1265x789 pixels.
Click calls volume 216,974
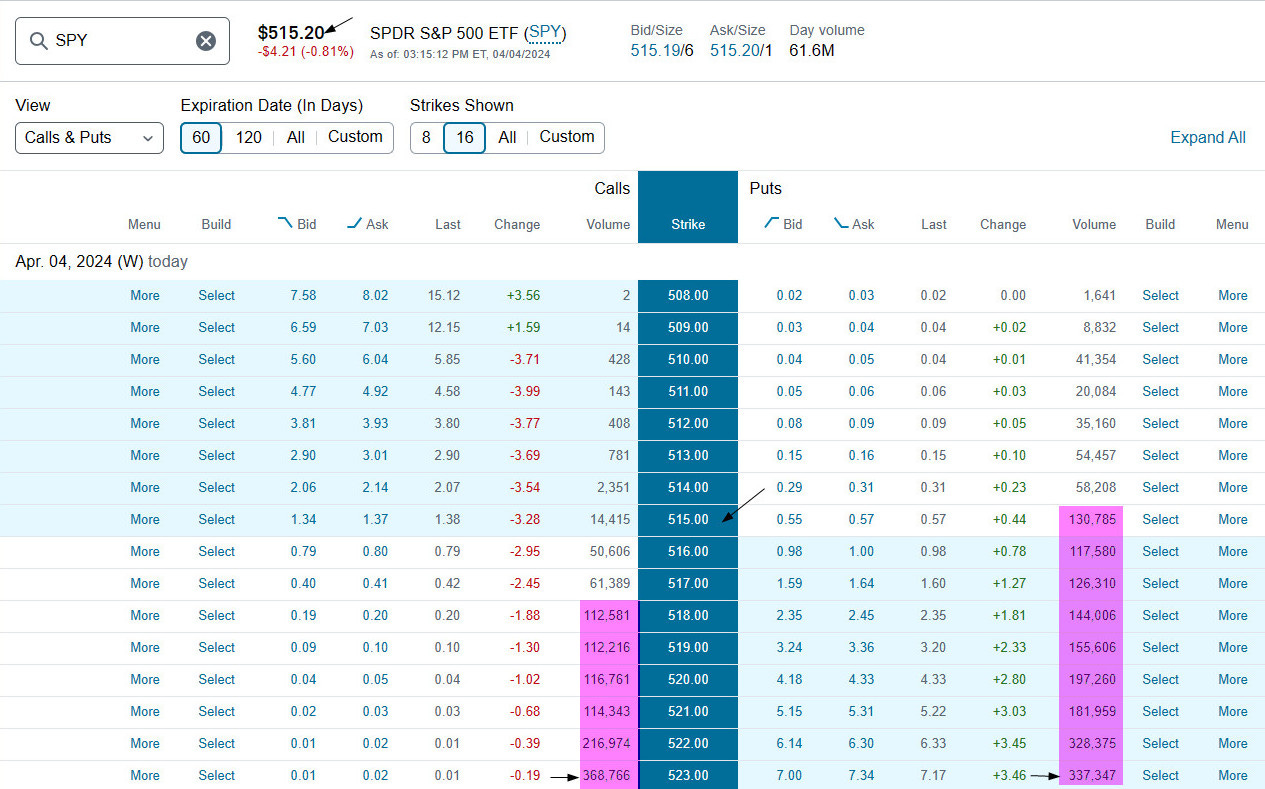click(x=608, y=744)
